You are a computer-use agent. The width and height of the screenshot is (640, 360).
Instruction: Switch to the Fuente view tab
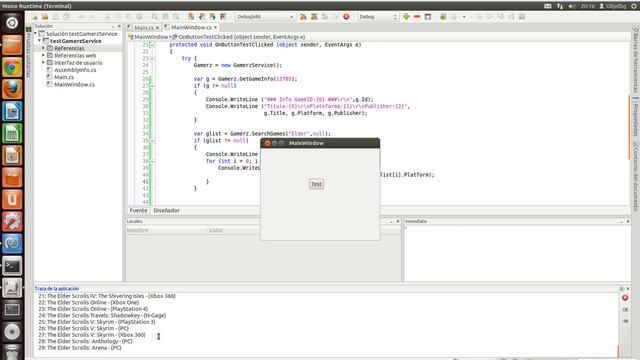(138, 210)
